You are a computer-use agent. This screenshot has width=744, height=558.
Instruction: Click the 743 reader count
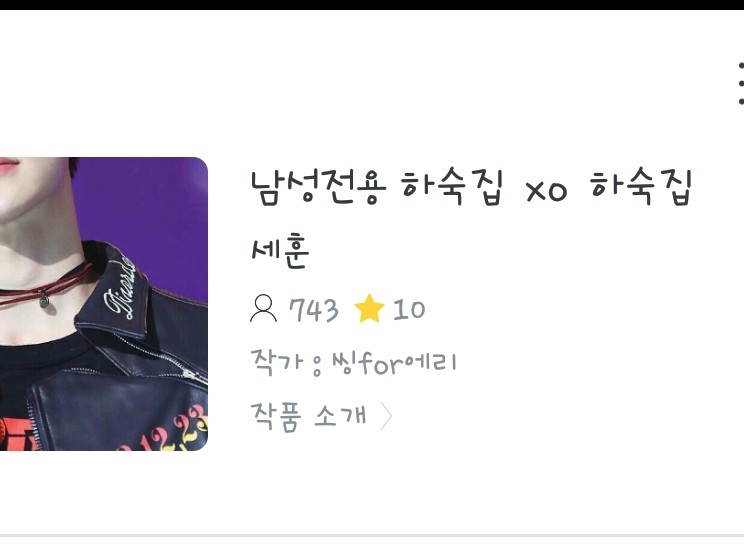[x=314, y=310]
